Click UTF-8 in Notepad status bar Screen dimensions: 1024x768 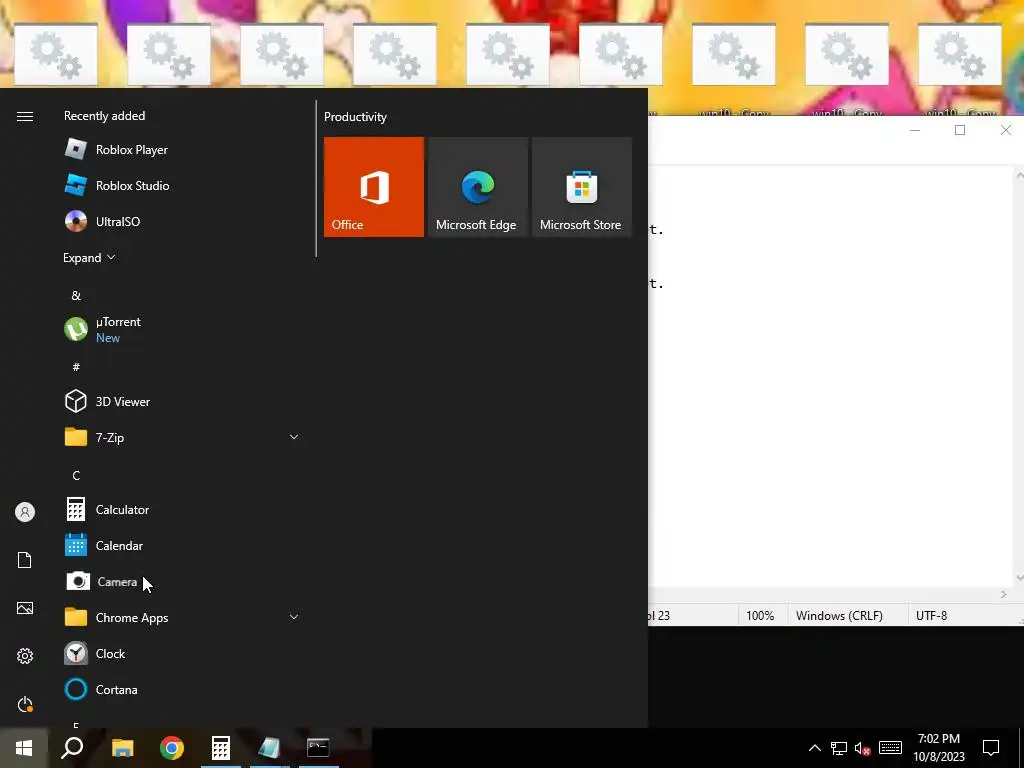[x=931, y=615]
